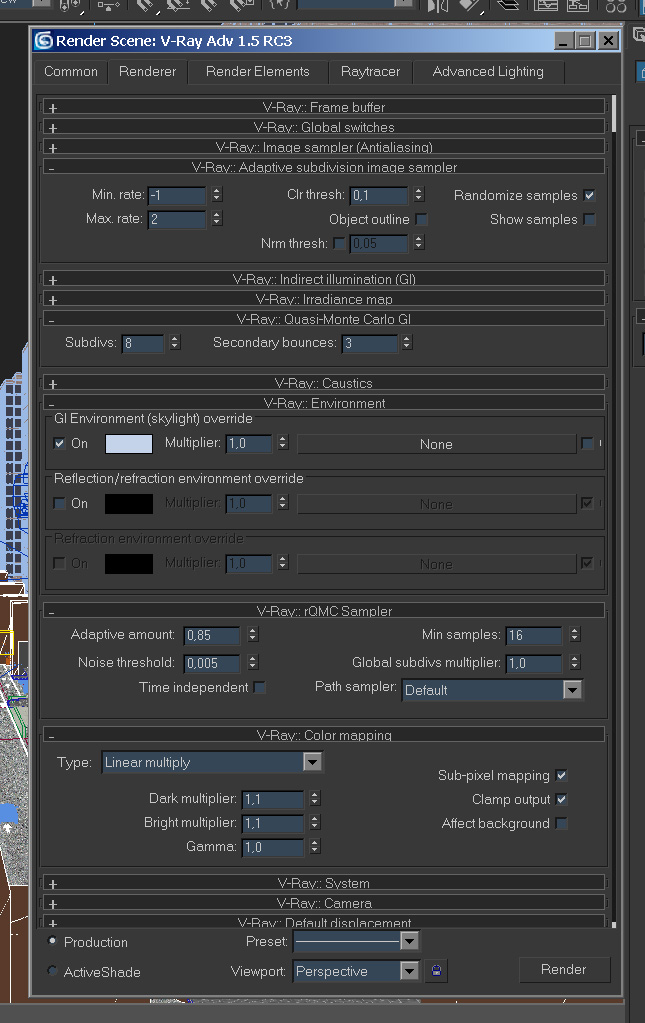Open the Preset dropdown

point(356,941)
